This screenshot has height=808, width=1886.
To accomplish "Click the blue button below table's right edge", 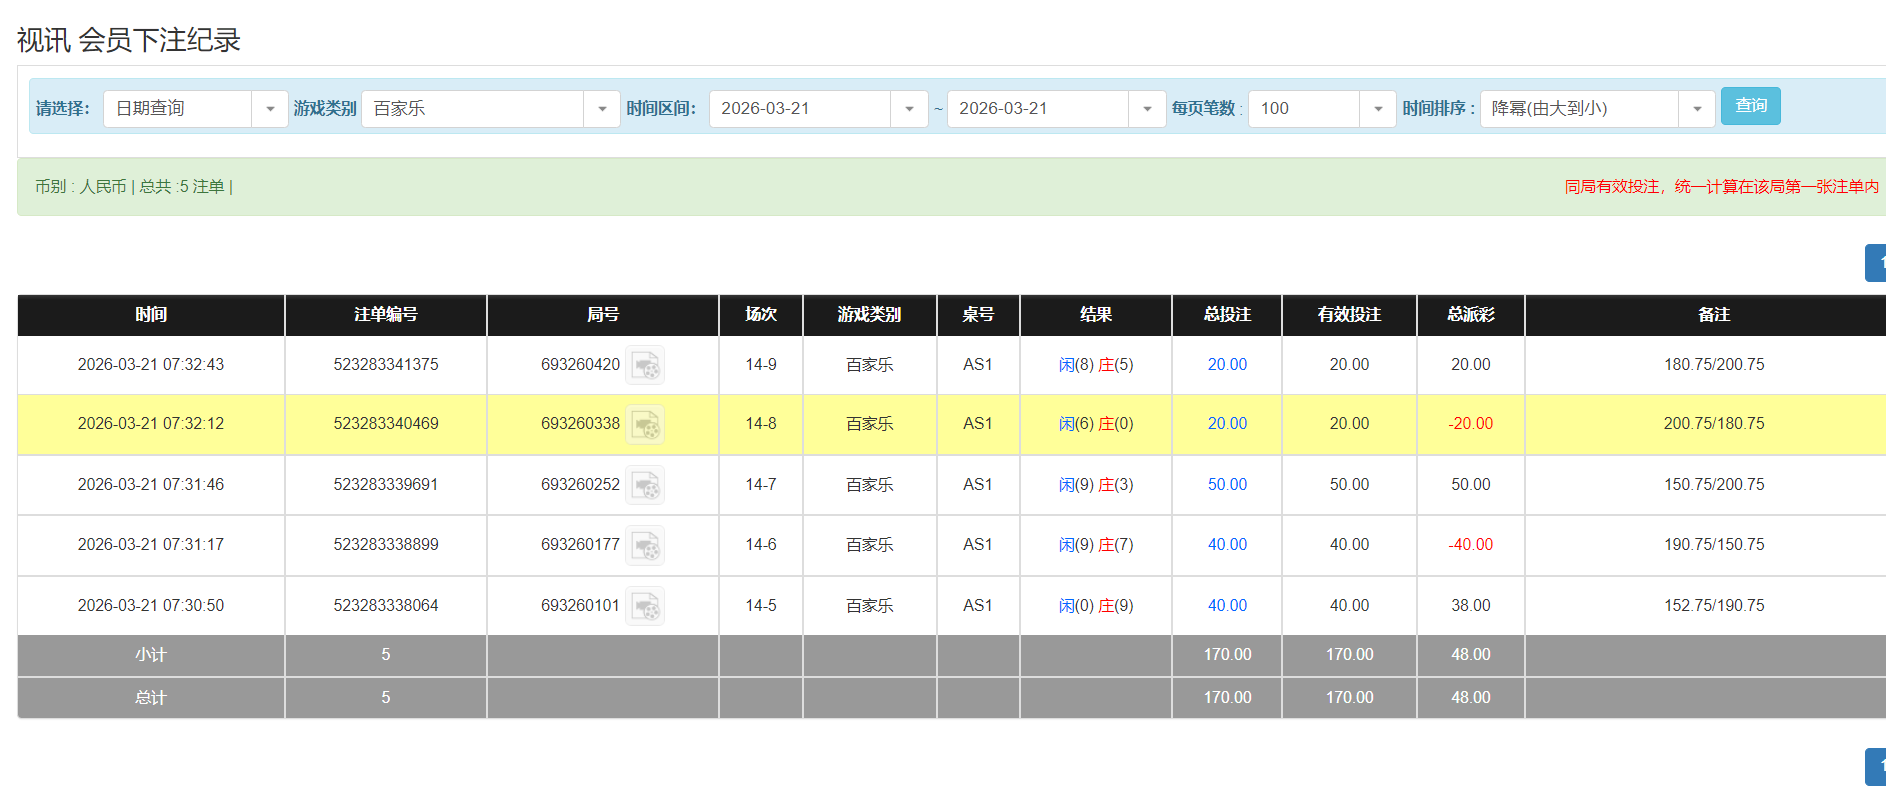I will point(1875,767).
